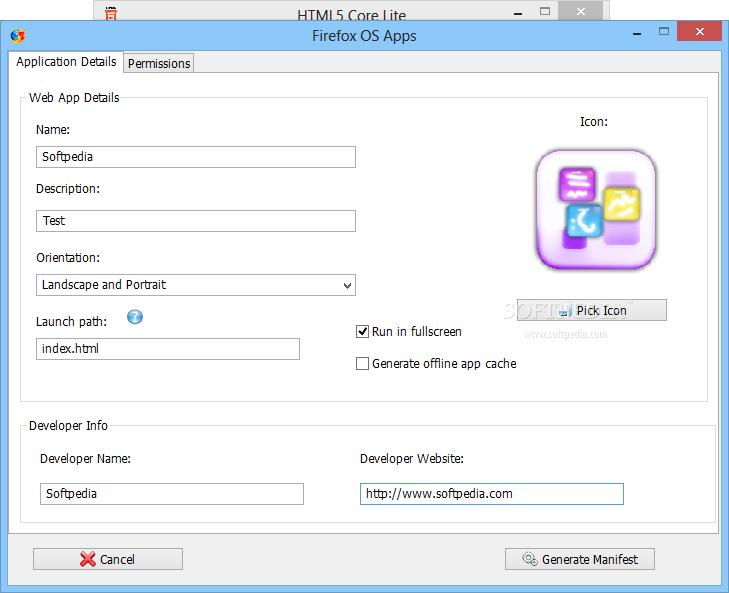Click the Icon label text
The width and height of the screenshot is (729, 593).
594,122
